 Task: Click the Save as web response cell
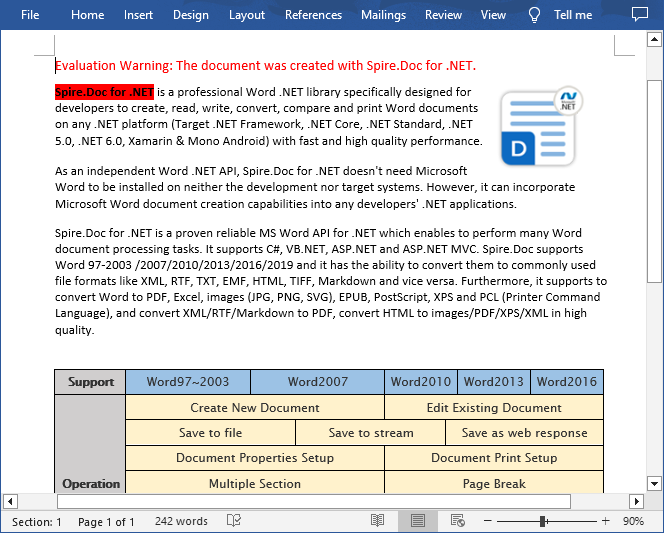pos(525,433)
